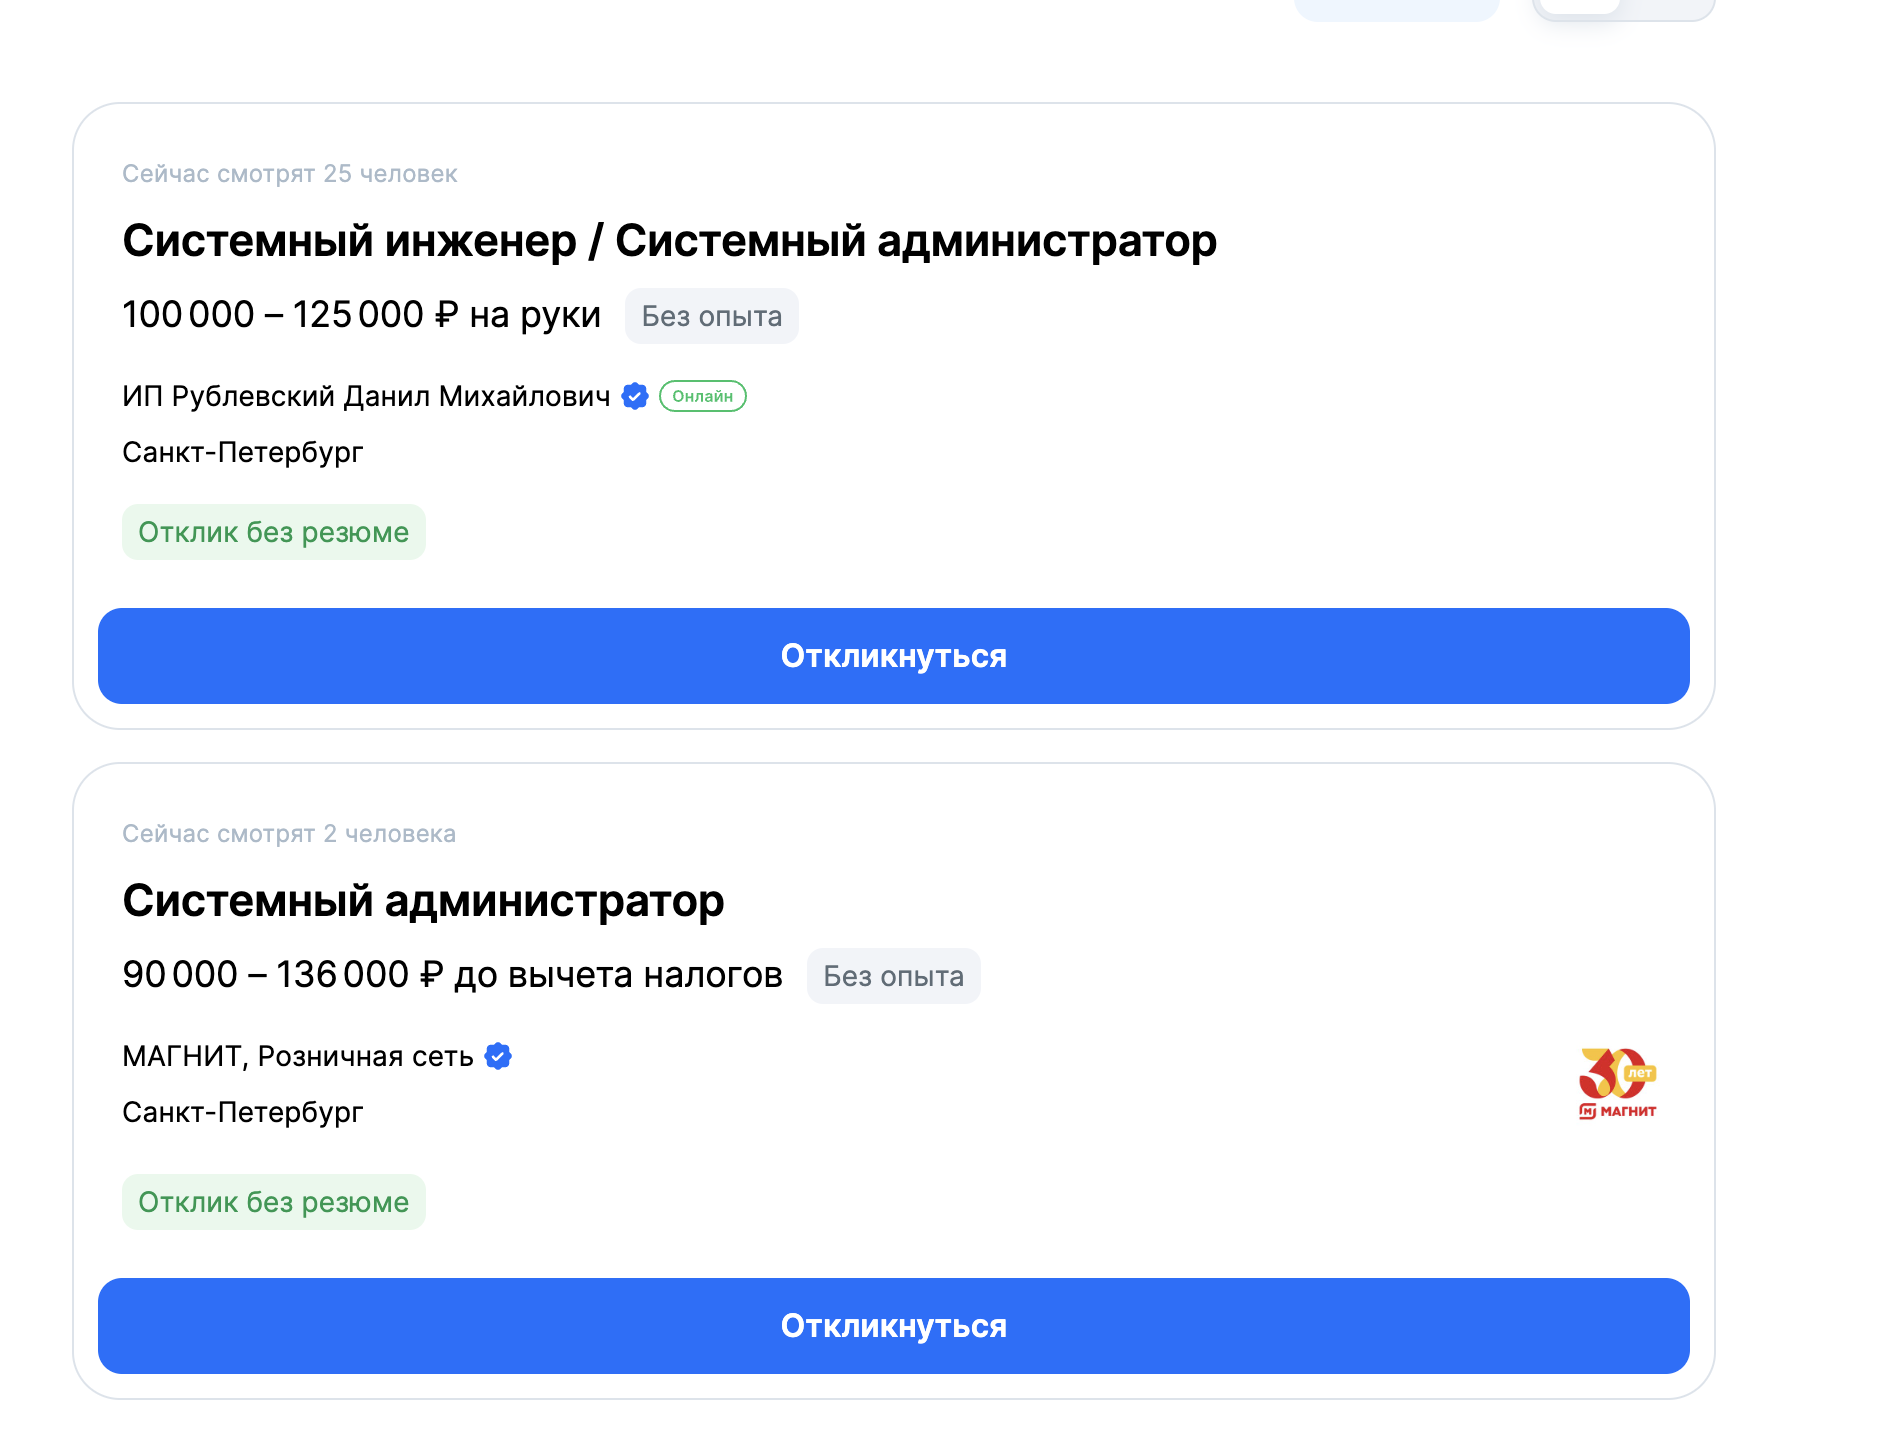1882x1432 pixels.
Task: Click the Сейчас смотрят 2 человека label
Action: coord(289,834)
